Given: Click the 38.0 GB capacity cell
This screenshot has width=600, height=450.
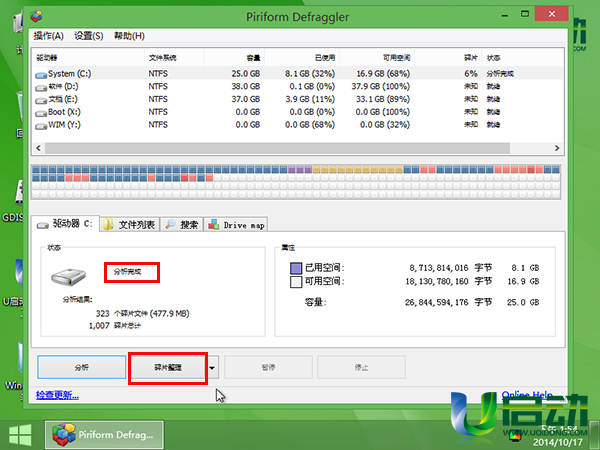Looking at the screenshot, I should point(246,86).
